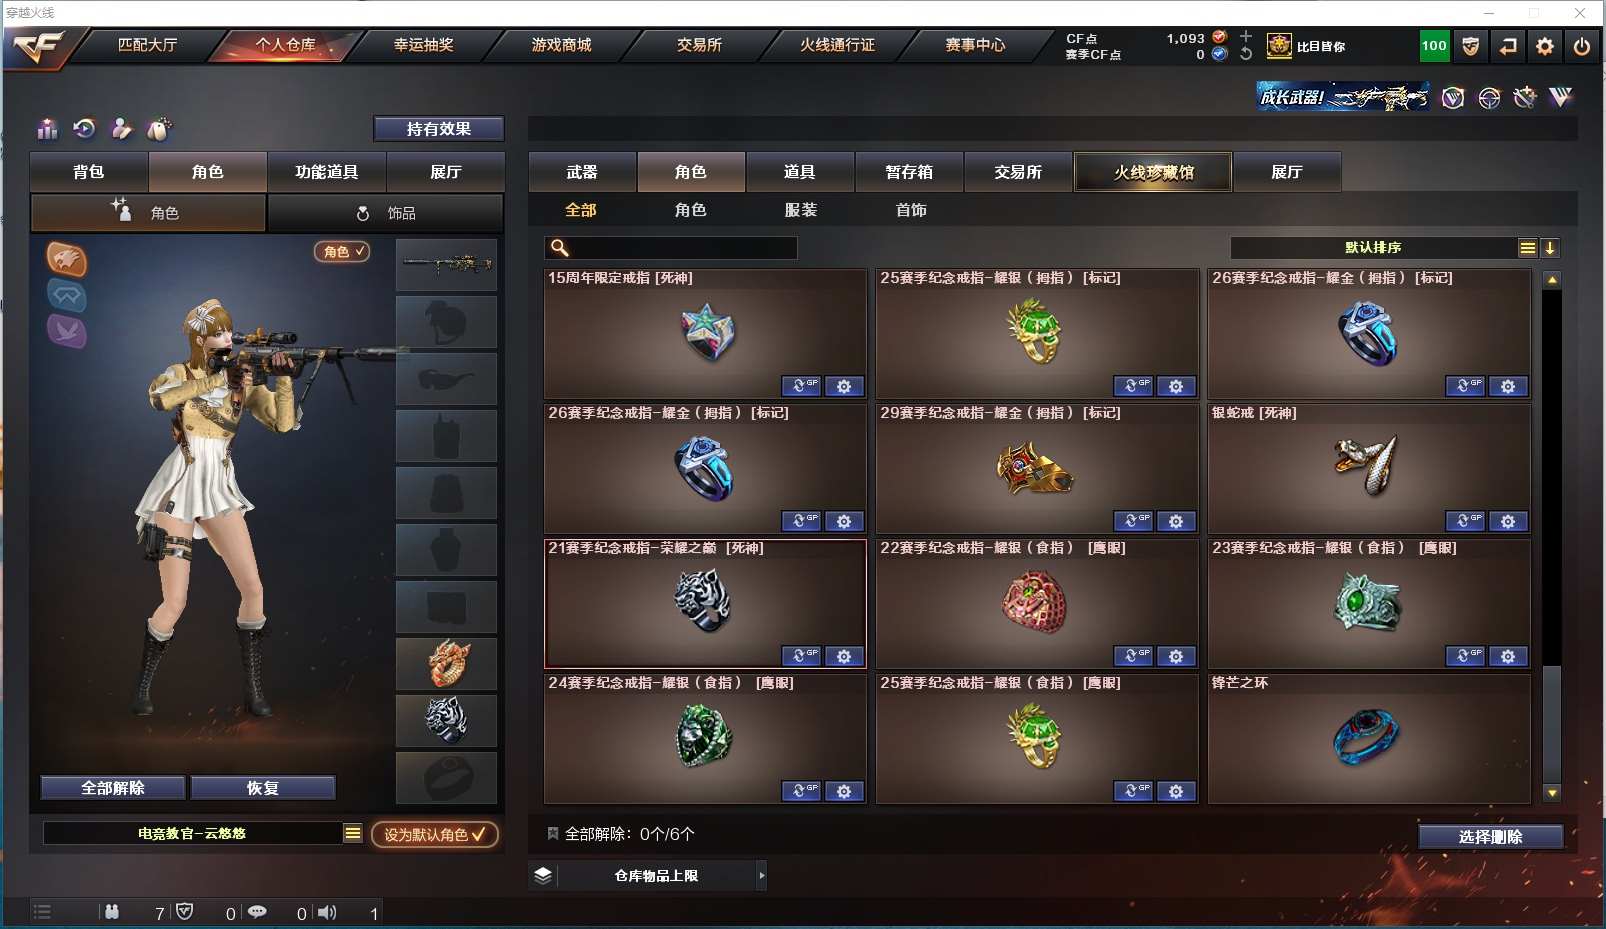Click the orange wolf icon beside character
1606x929 pixels.
[x=67, y=260]
